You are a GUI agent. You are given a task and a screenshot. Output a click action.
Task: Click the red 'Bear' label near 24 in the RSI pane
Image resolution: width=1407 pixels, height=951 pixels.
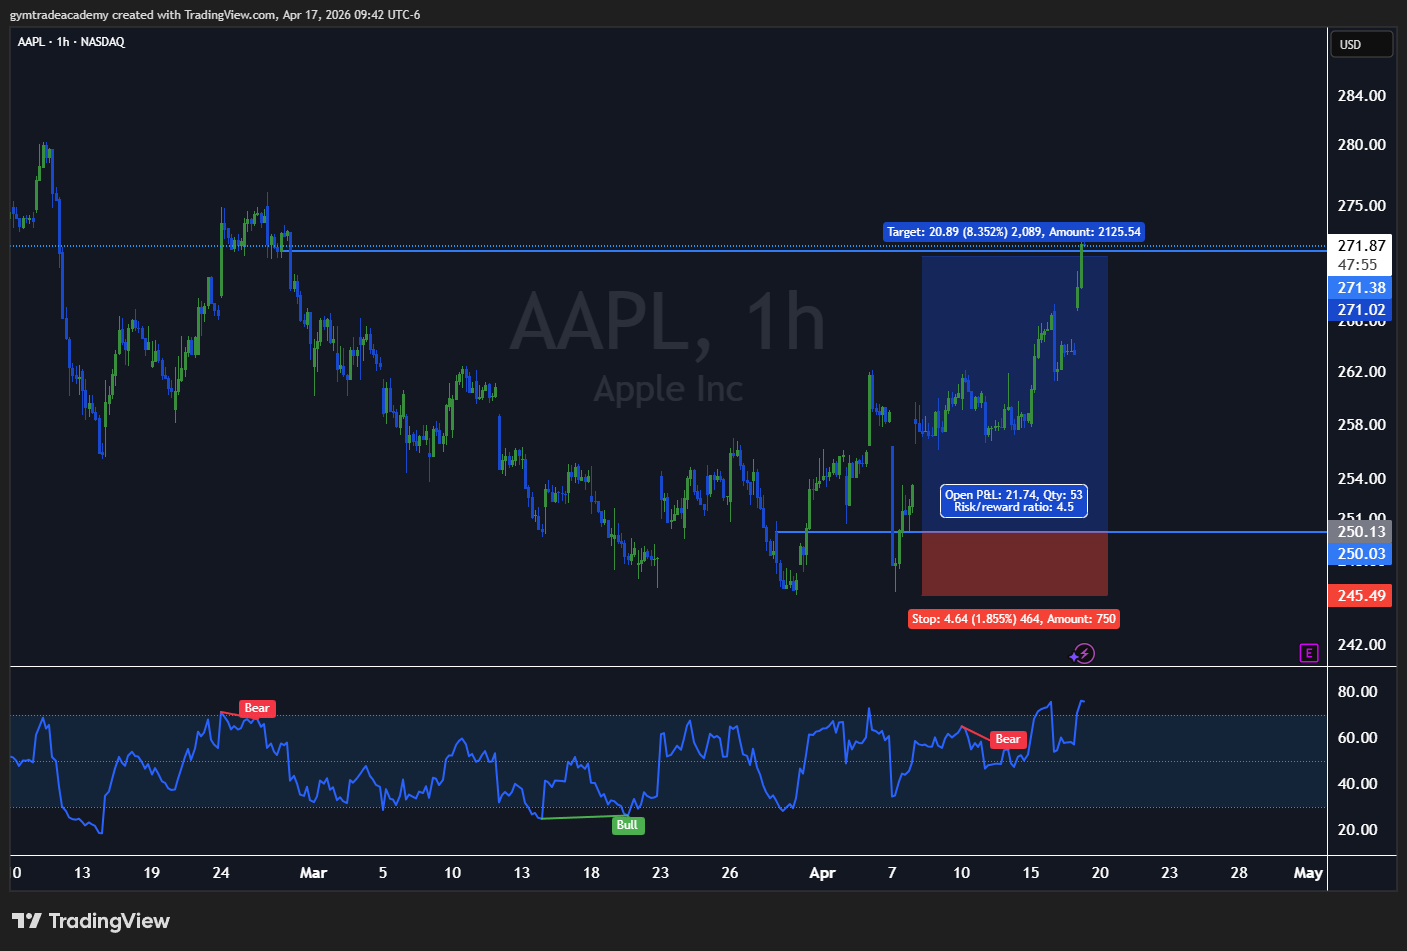pyautogui.click(x=257, y=708)
